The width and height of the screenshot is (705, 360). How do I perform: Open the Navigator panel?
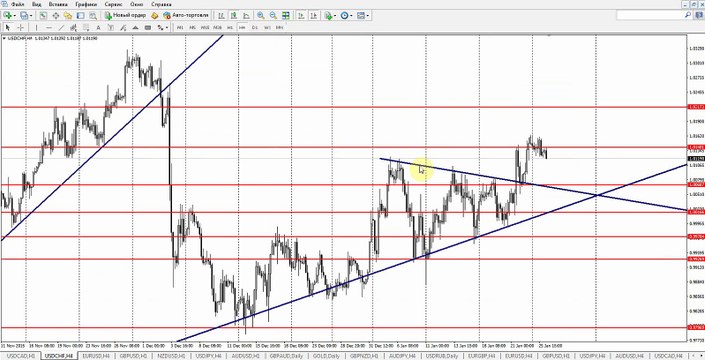point(68,16)
